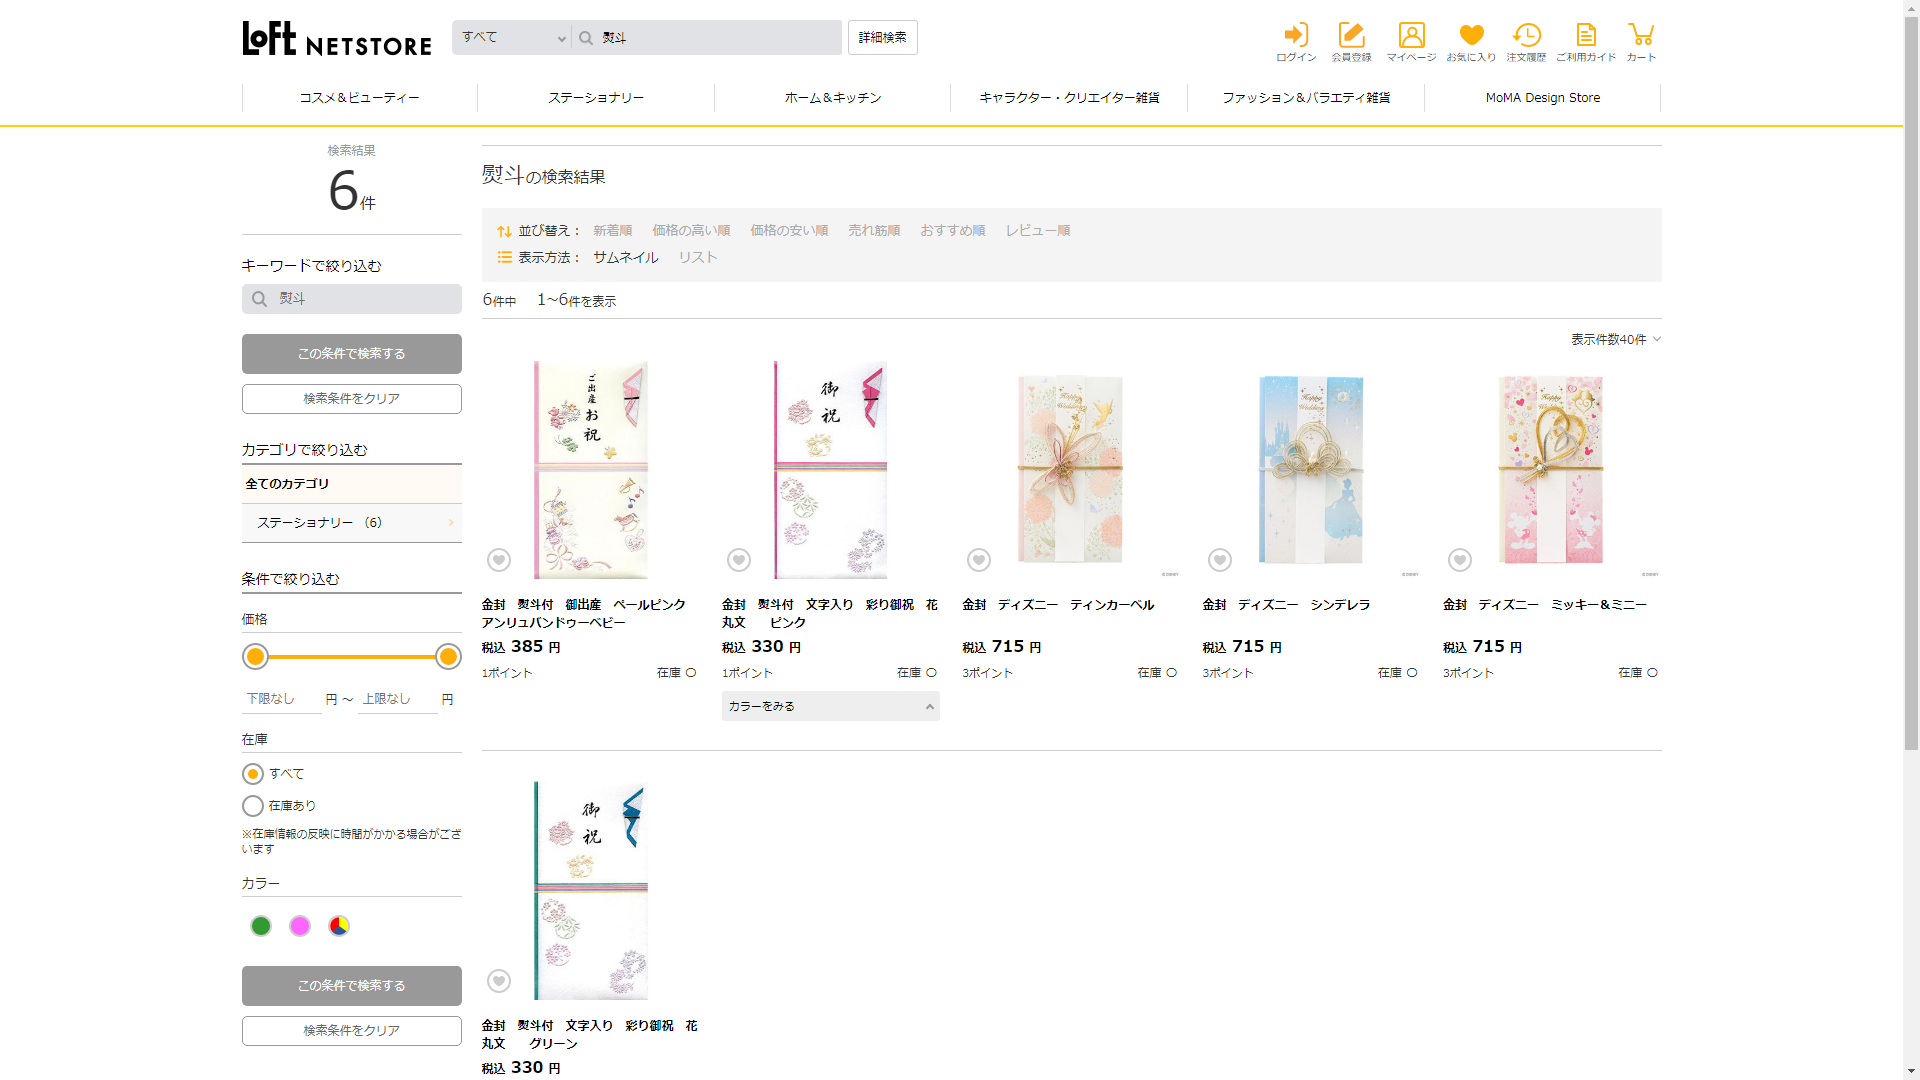
Task: Open the すべて search category dropdown
Action: click(512, 38)
